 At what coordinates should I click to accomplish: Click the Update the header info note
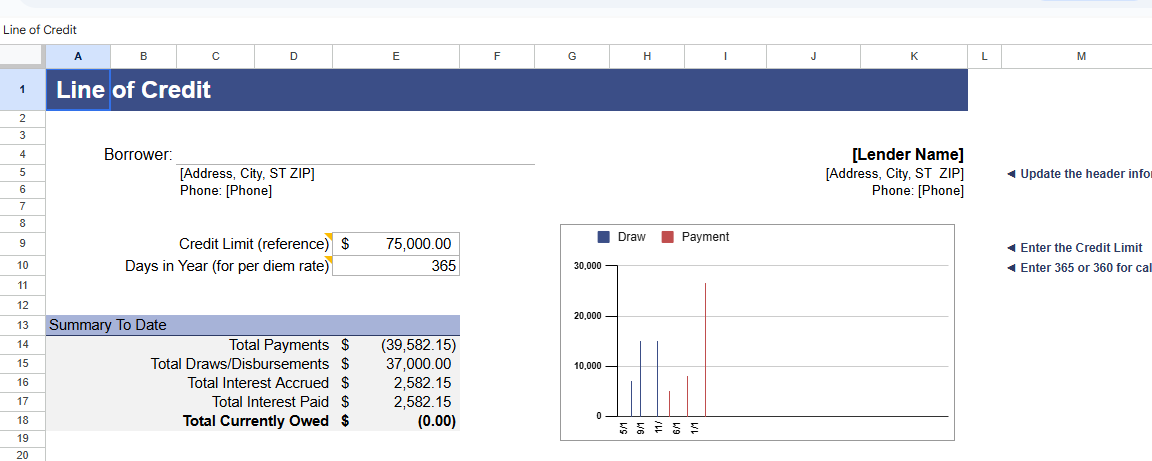1079,174
